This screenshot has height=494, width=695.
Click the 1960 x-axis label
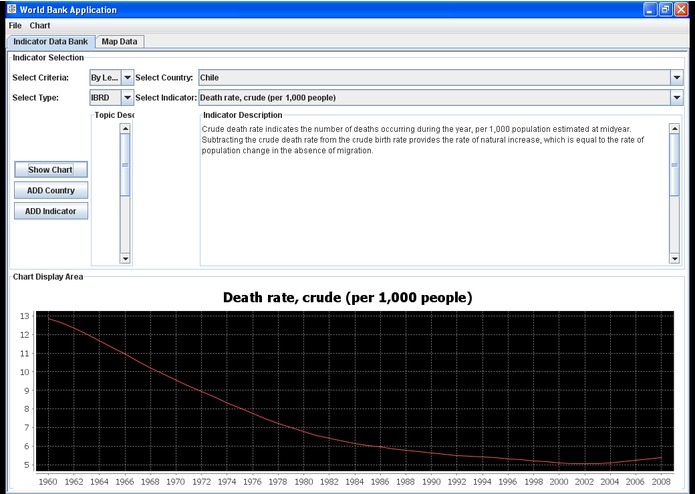pos(48,482)
